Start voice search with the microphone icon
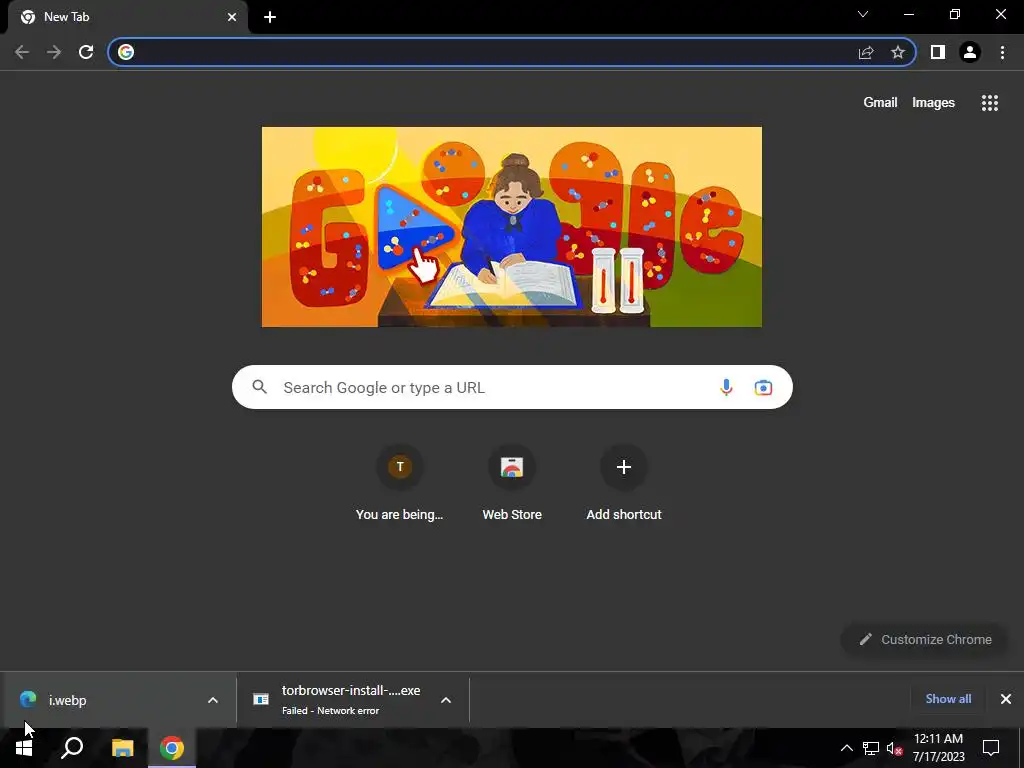The height and width of the screenshot is (768, 1024). coord(726,387)
